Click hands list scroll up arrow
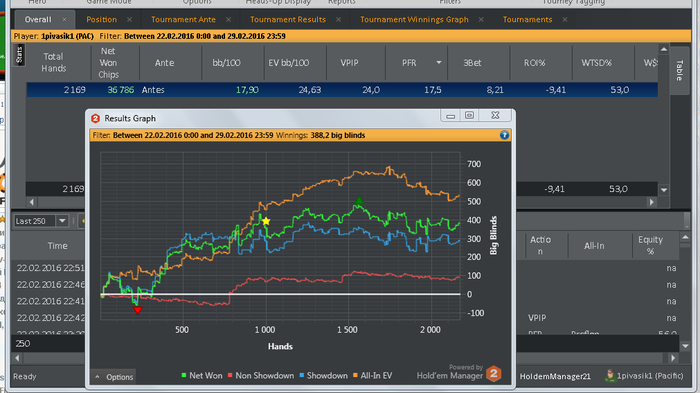Image resolution: width=700 pixels, height=393 pixels. click(685, 237)
